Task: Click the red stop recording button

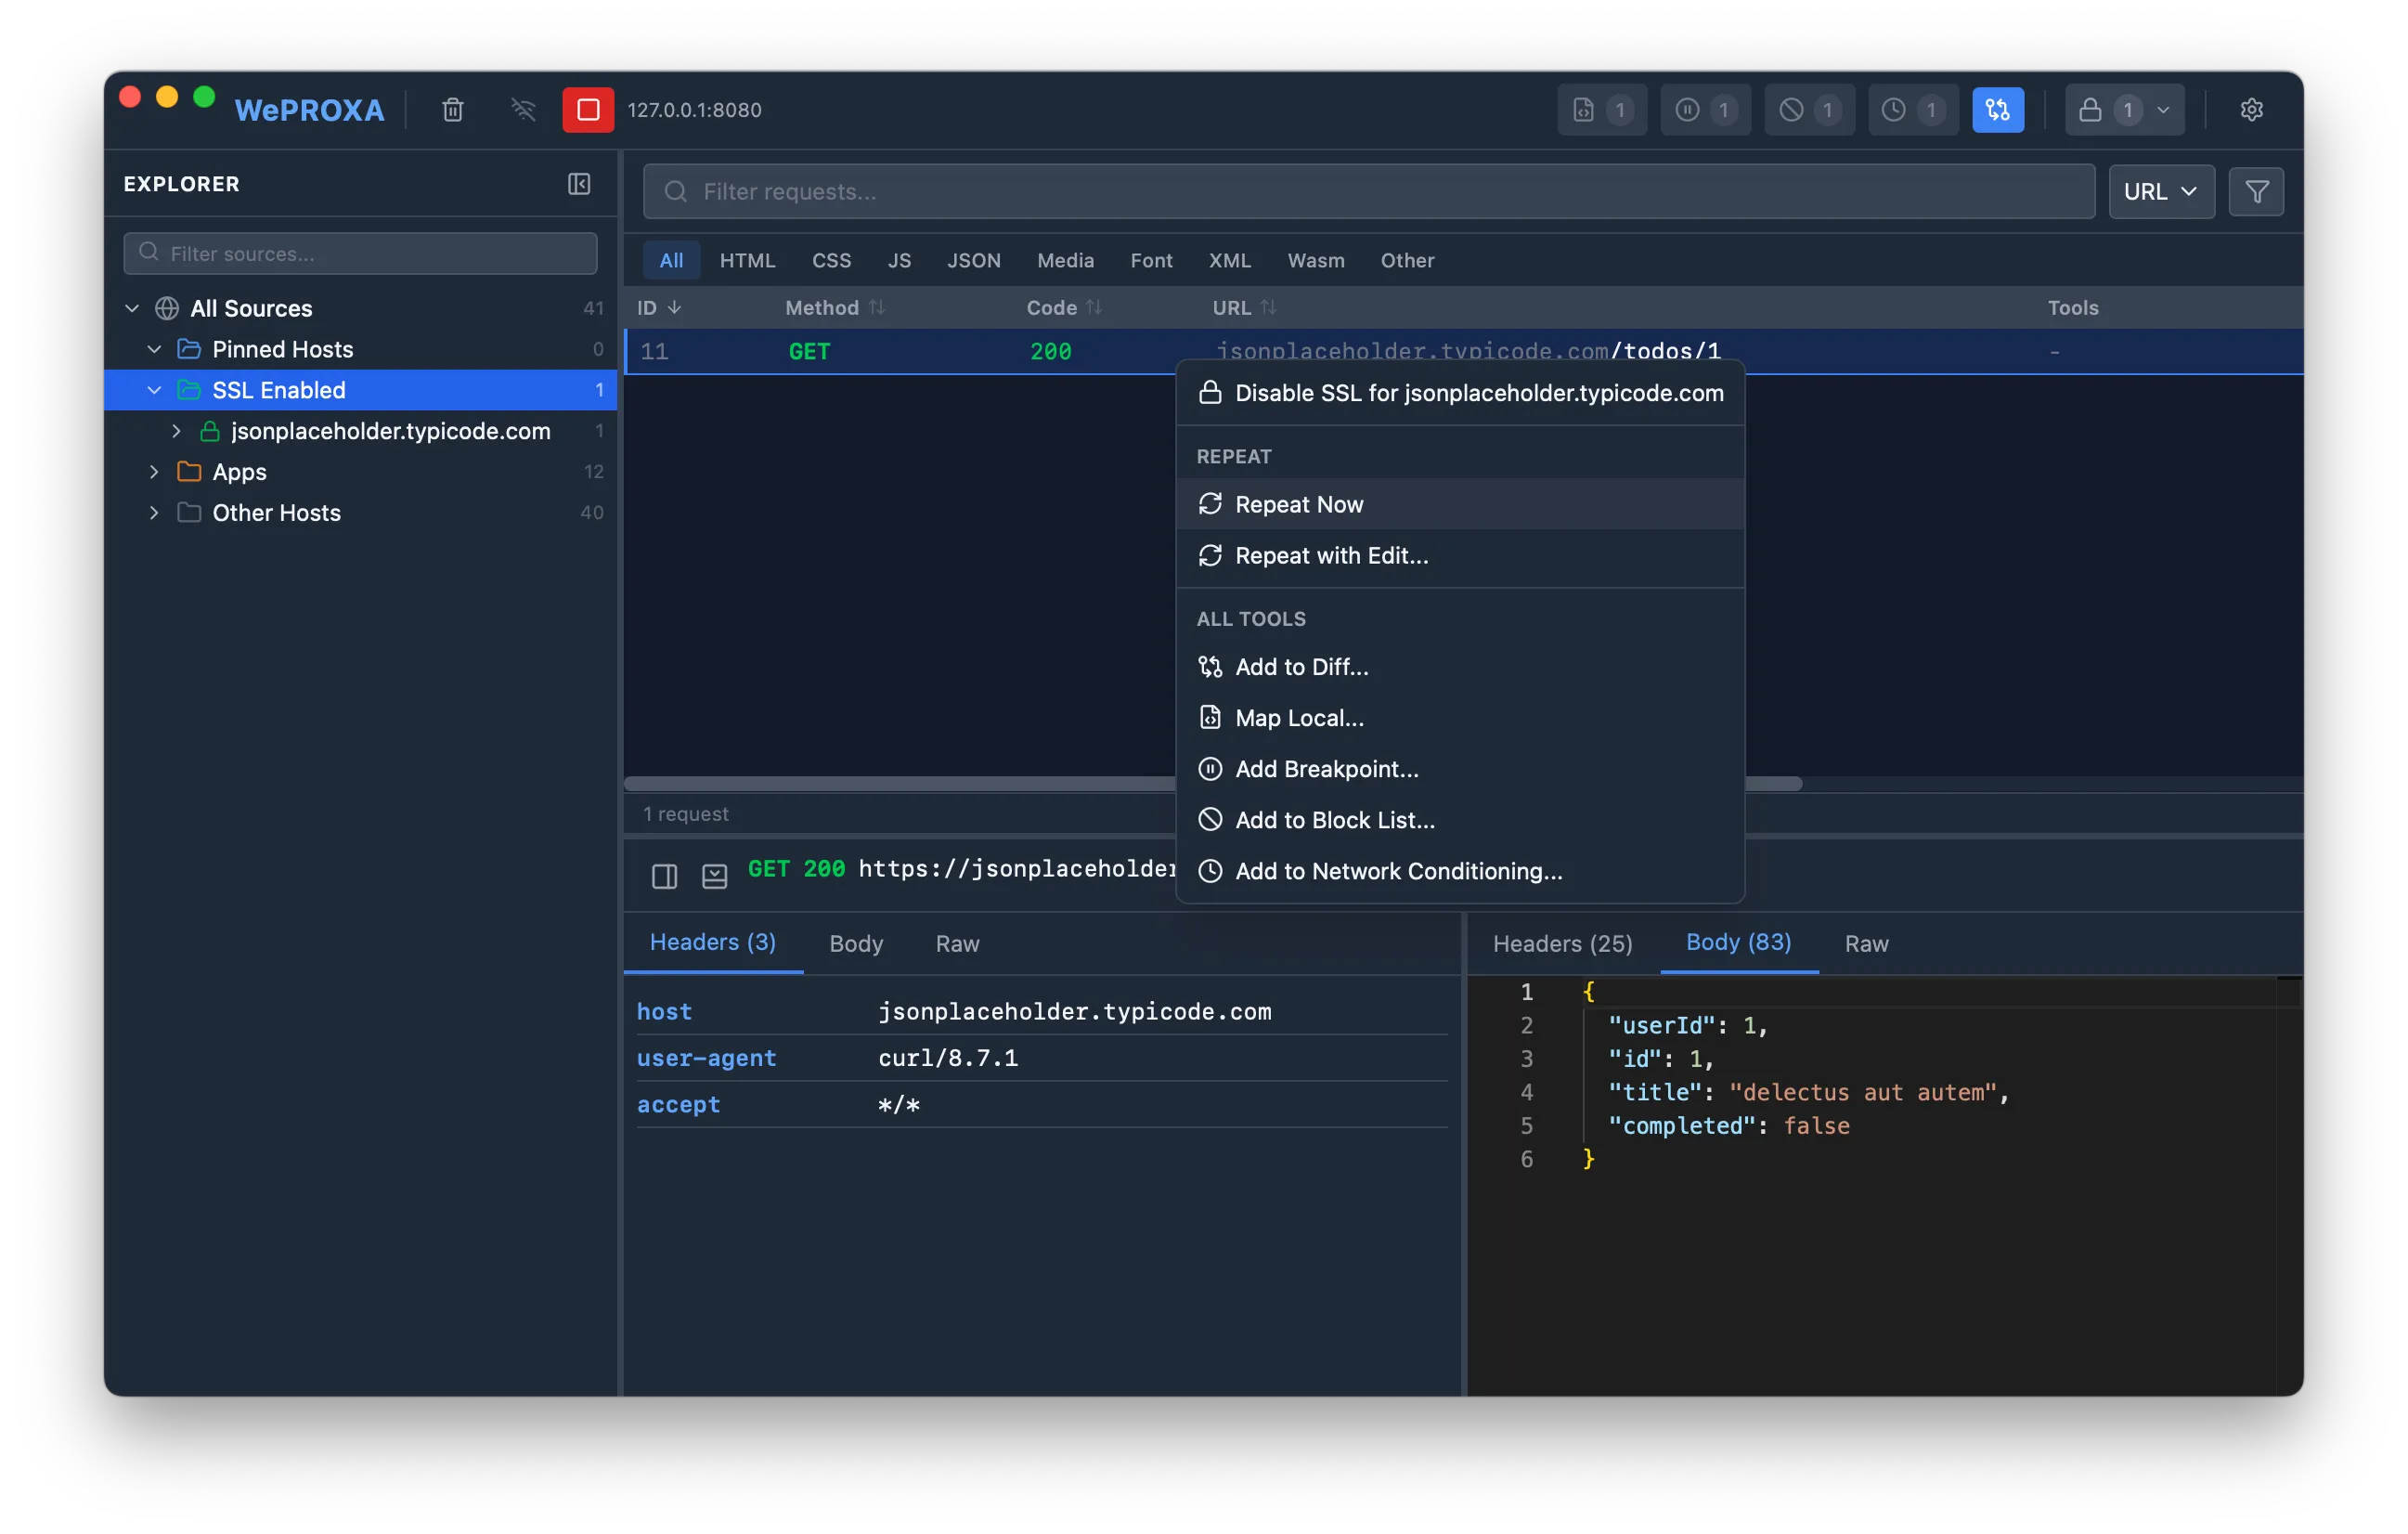Action: (x=588, y=110)
